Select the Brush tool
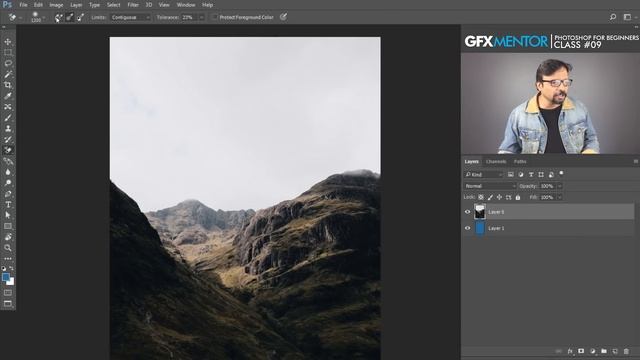 click(x=8, y=118)
